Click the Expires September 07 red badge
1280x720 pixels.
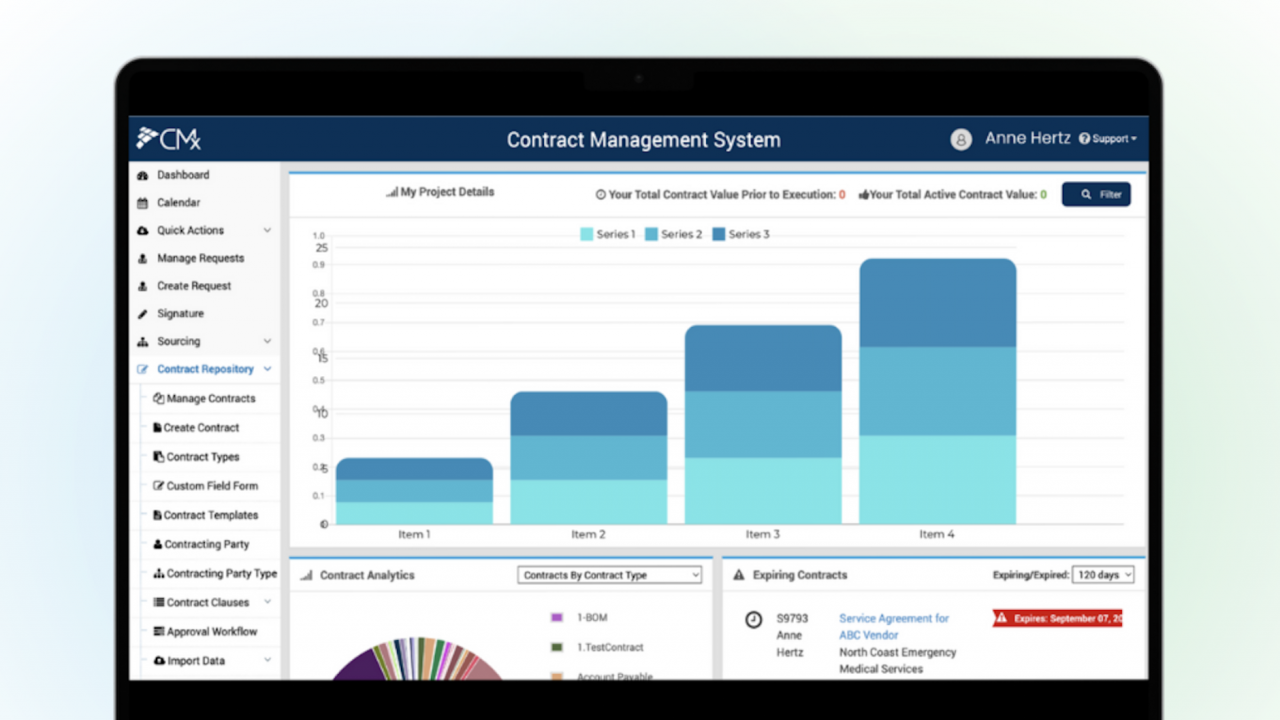pyautogui.click(x=1058, y=619)
